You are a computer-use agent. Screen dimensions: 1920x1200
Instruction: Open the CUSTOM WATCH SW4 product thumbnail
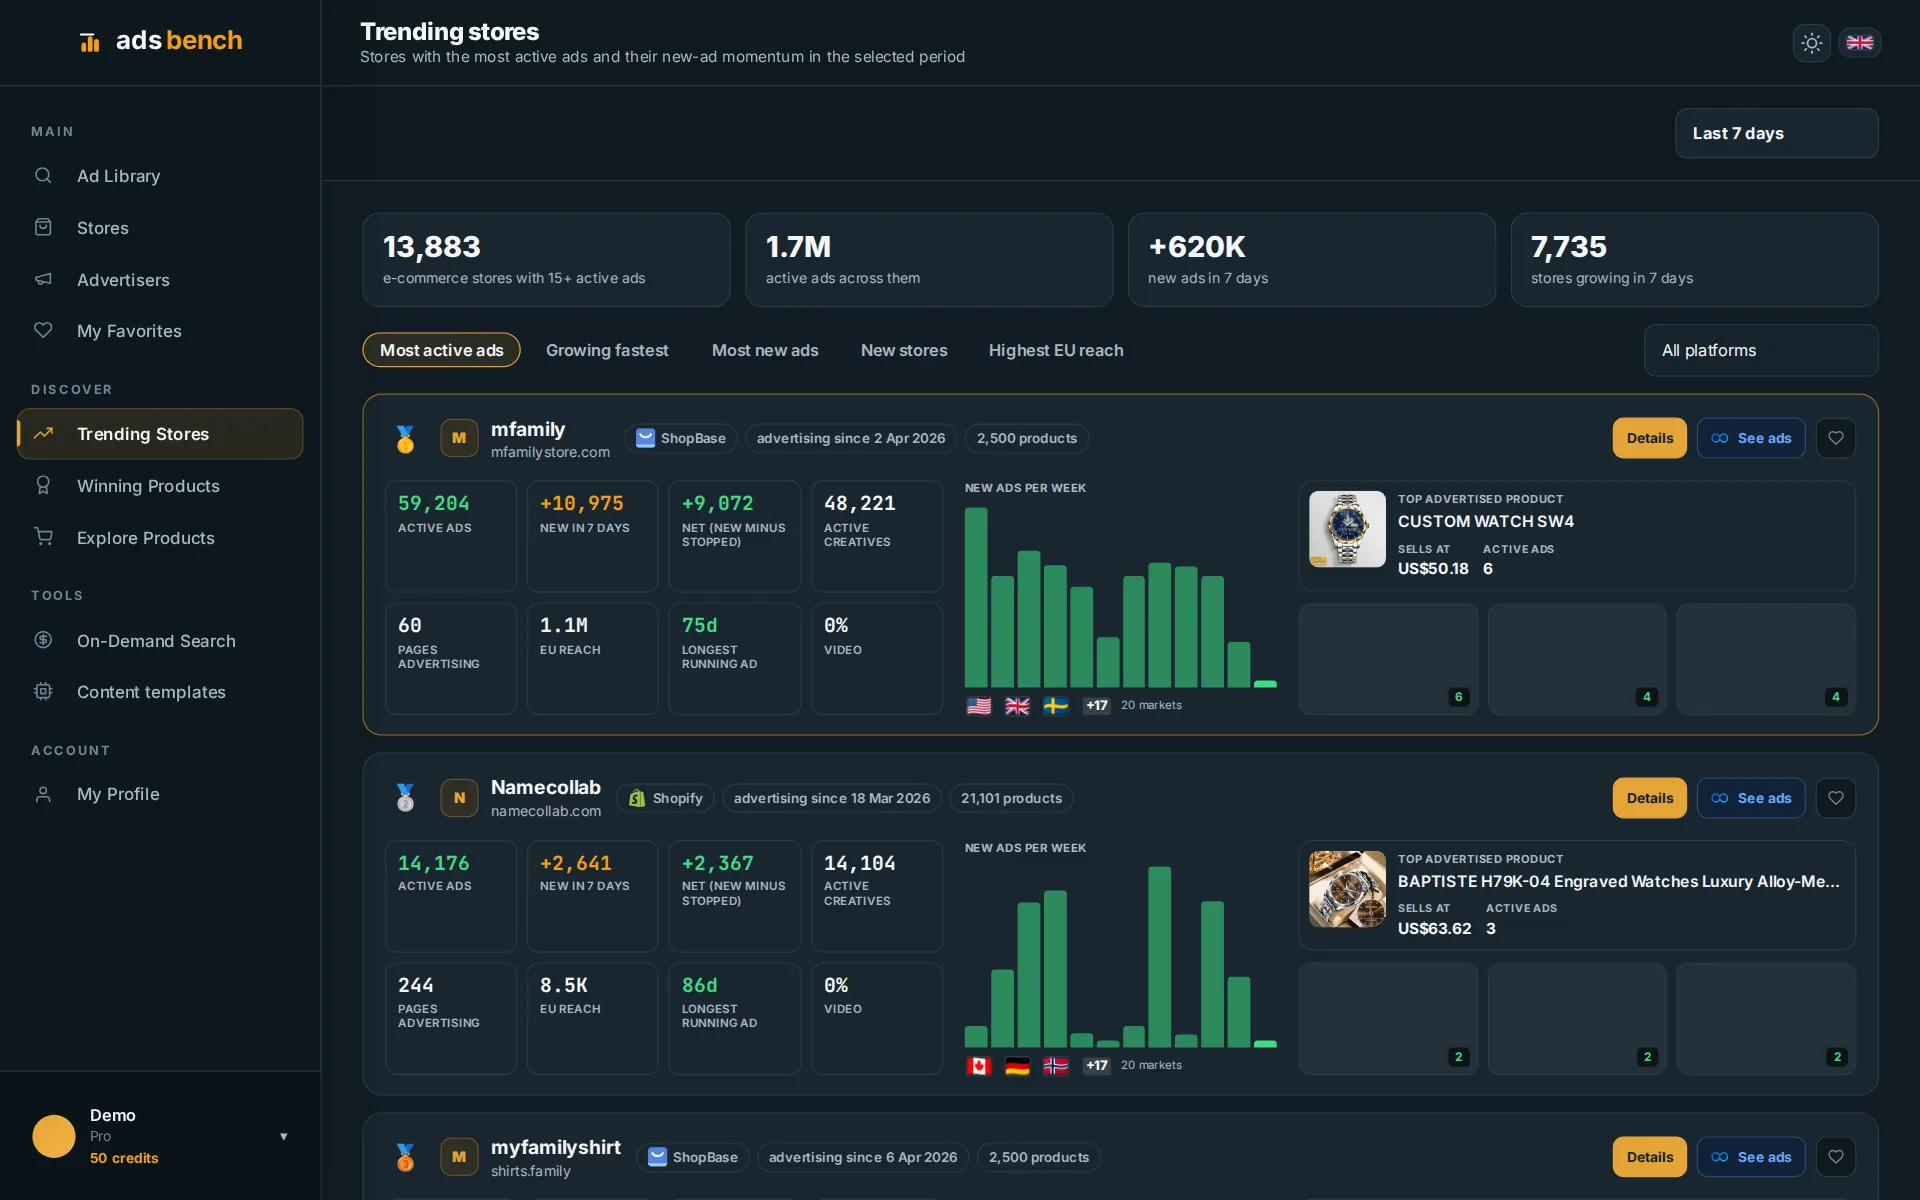pyautogui.click(x=1347, y=529)
